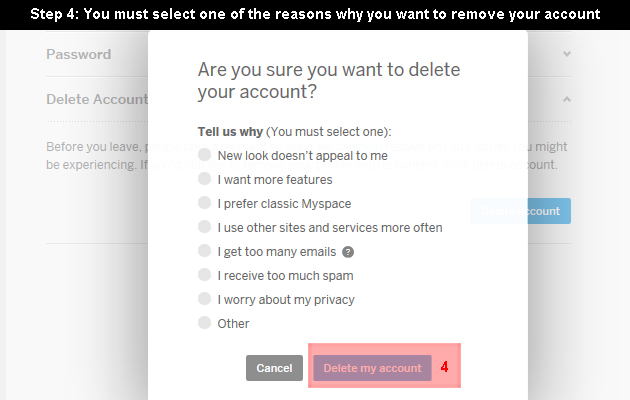Click the Cancel button in dialog
This screenshot has width=630, height=400.
point(274,368)
